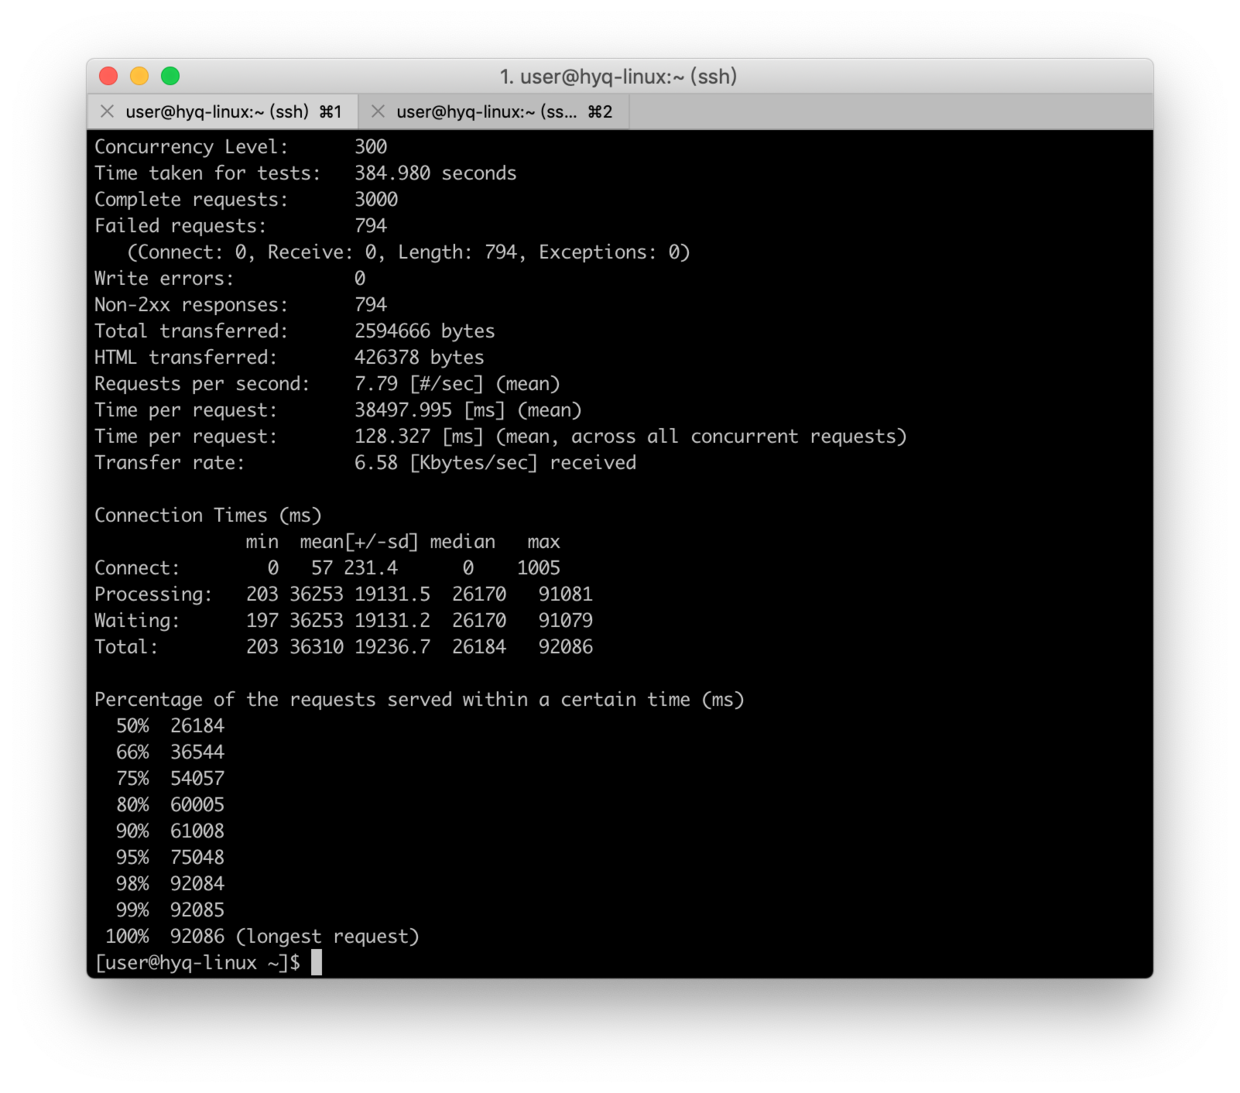Click the '384.980 seconds' time value
This screenshot has width=1240, height=1093.
pos(436,173)
